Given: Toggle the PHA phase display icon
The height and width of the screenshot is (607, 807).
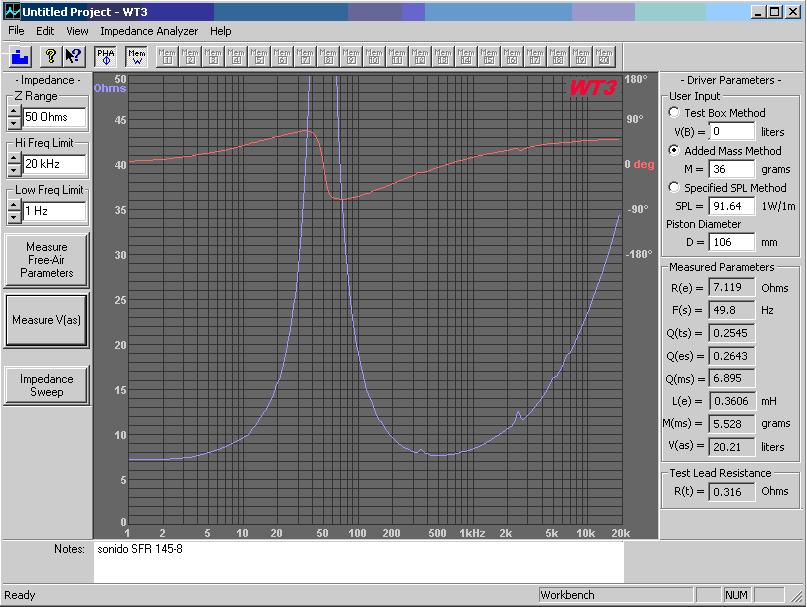Looking at the screenshot, I should click(106, 56).
